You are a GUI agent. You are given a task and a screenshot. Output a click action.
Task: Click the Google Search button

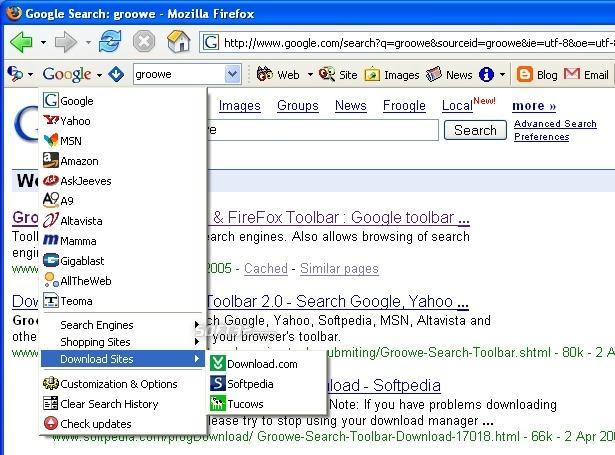(x=475, y=130)
